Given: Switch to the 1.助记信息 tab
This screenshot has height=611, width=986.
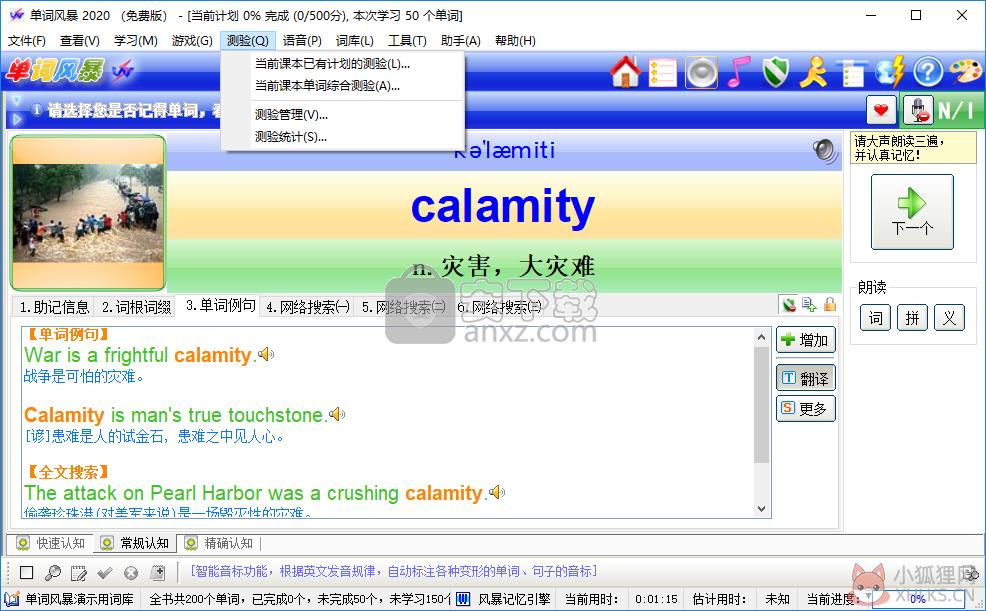Looking at the screenshot, I should [54, 307].
